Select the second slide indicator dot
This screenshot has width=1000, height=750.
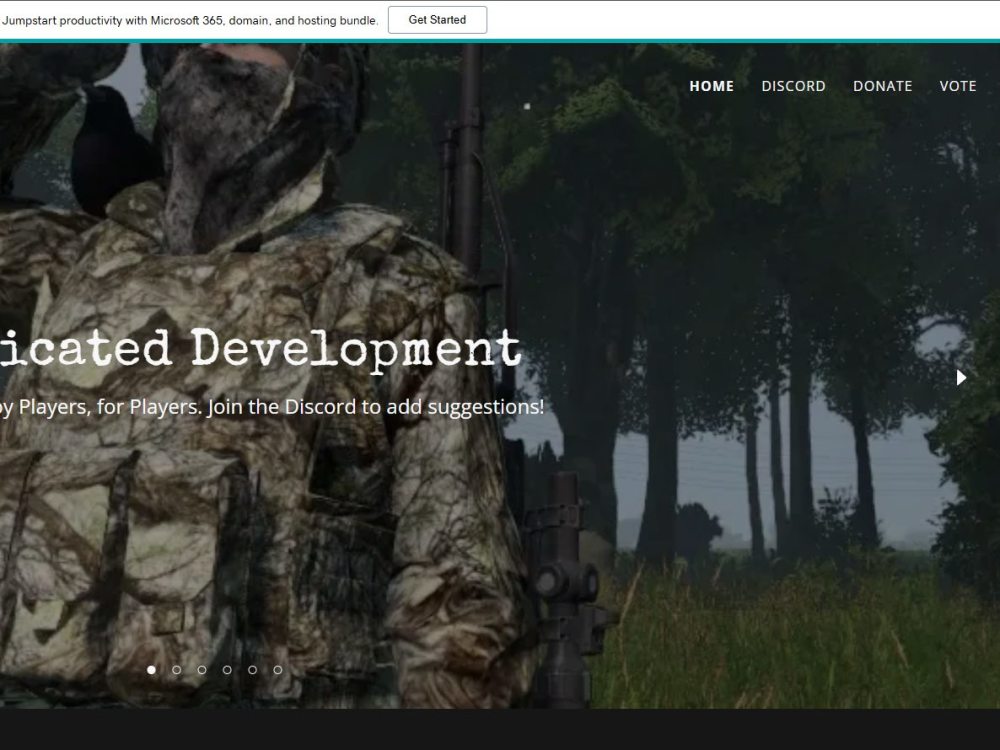pyautogui.click(x=177, y=670)
